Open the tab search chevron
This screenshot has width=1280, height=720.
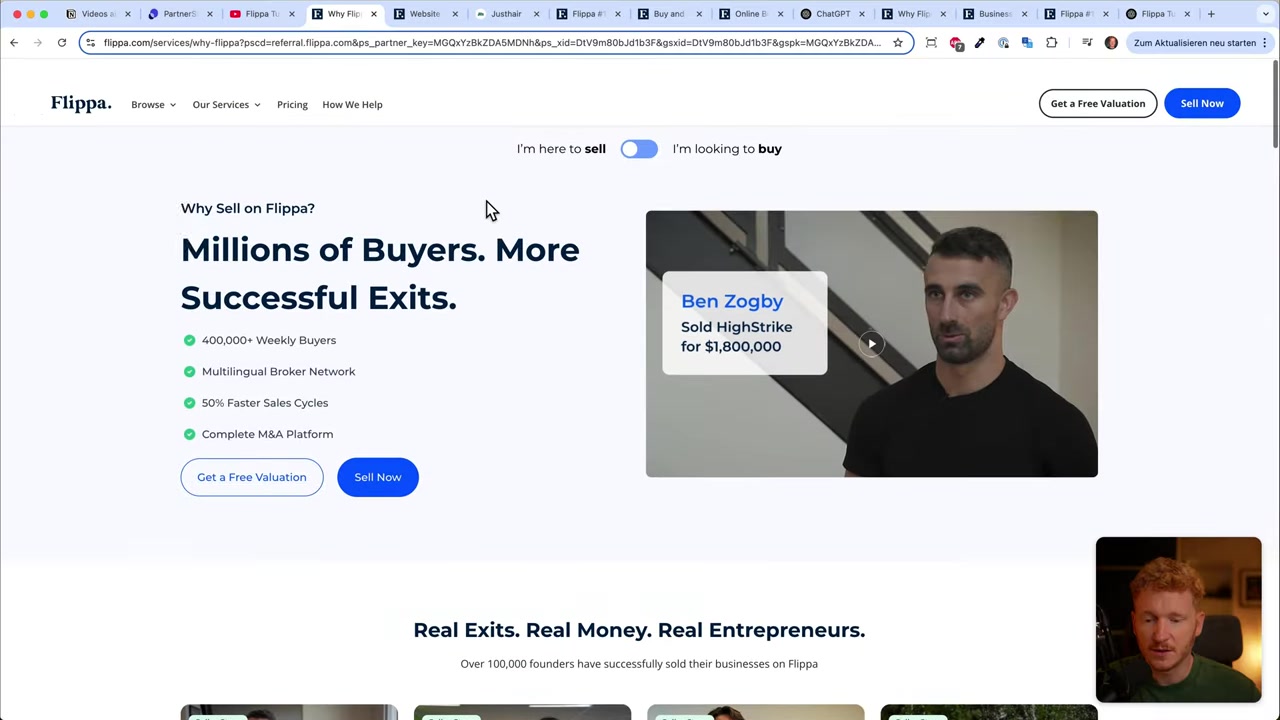pos(1266,14)
